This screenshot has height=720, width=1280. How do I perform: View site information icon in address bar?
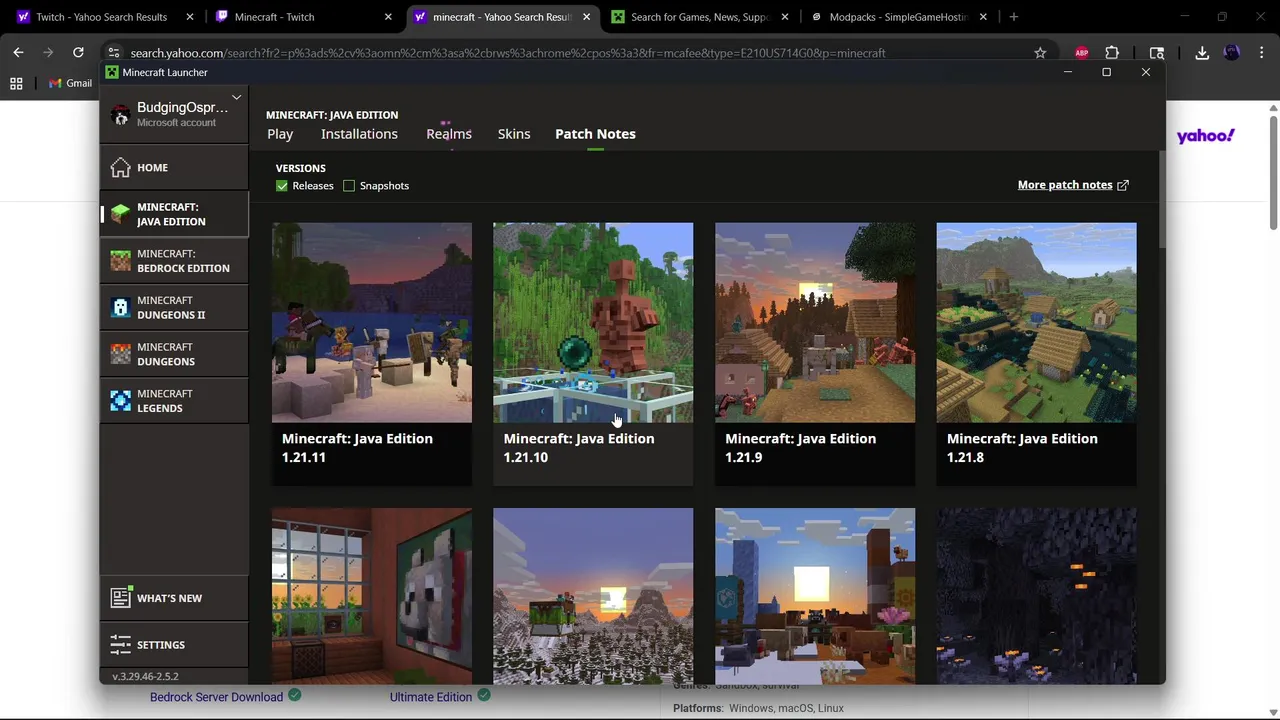coord(113,53)
